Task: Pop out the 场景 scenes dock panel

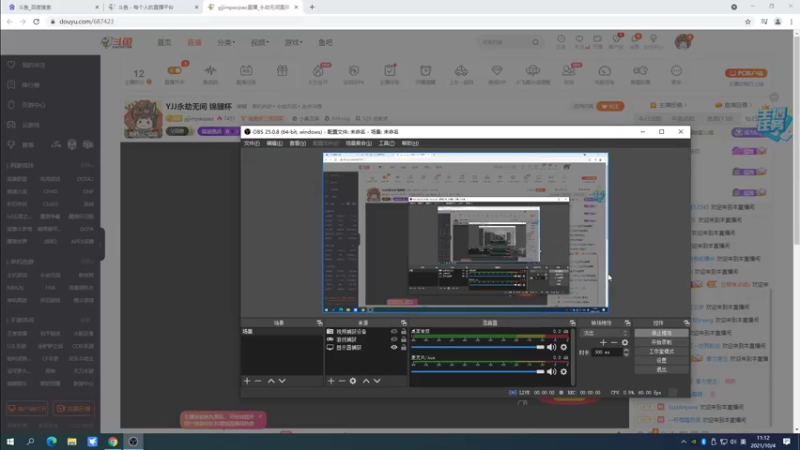Action: point(319,323)
